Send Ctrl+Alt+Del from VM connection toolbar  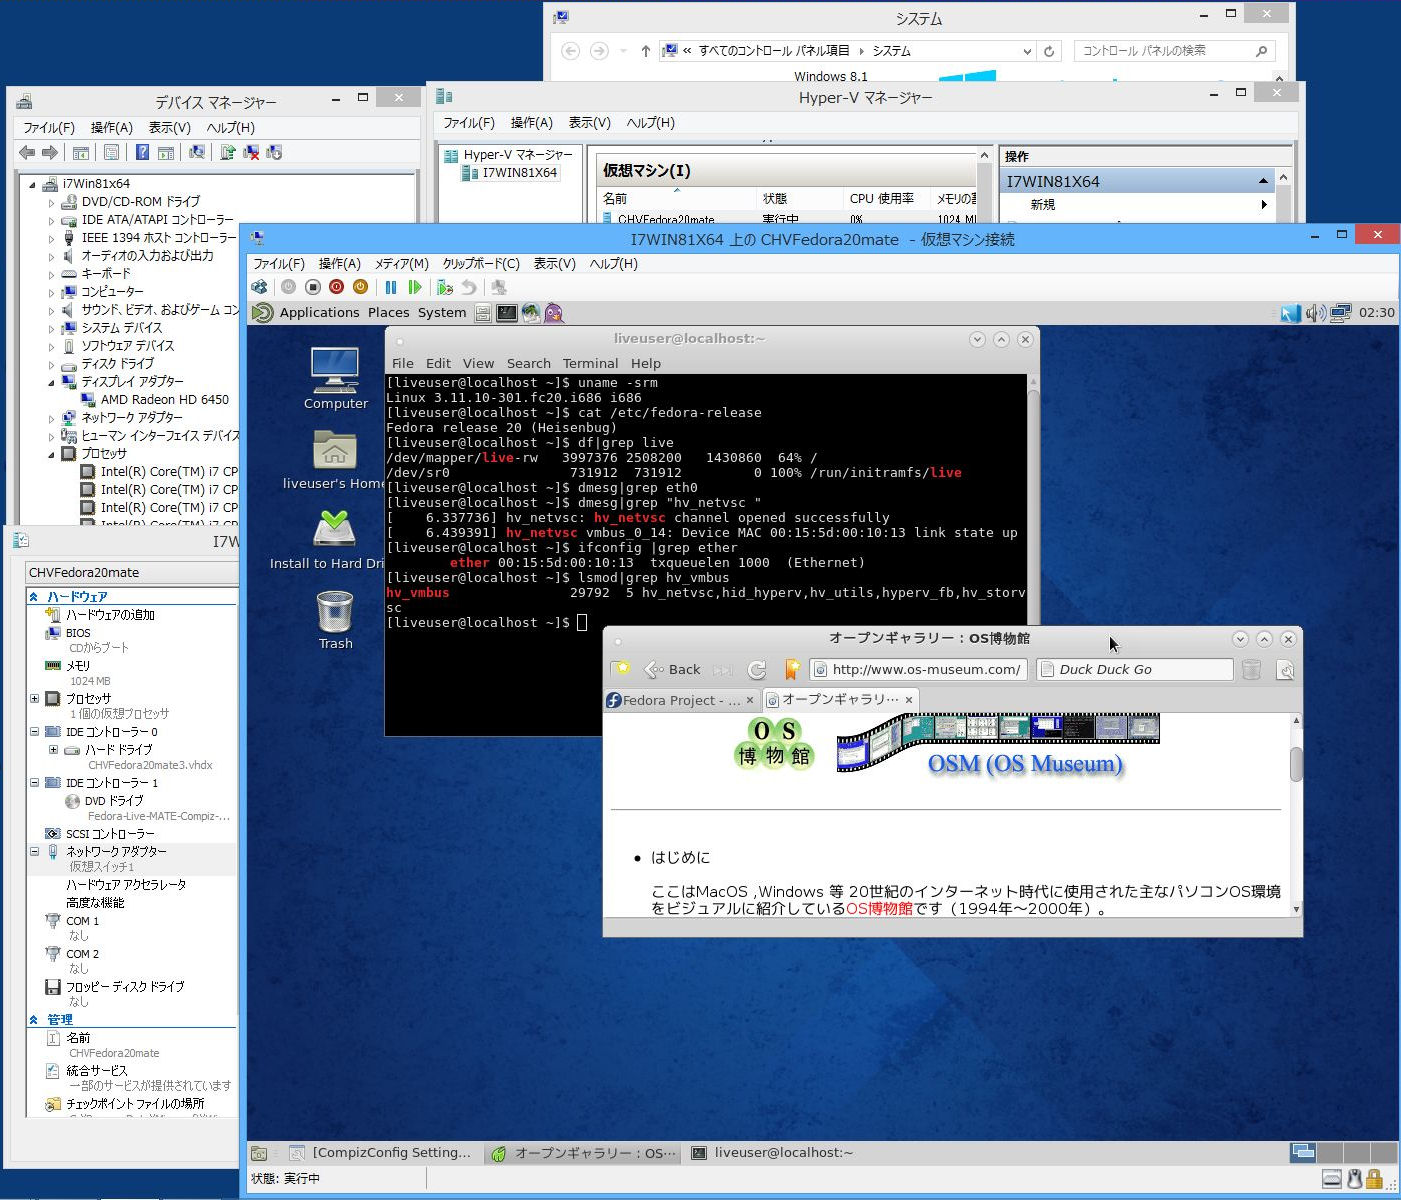[260, 287]
